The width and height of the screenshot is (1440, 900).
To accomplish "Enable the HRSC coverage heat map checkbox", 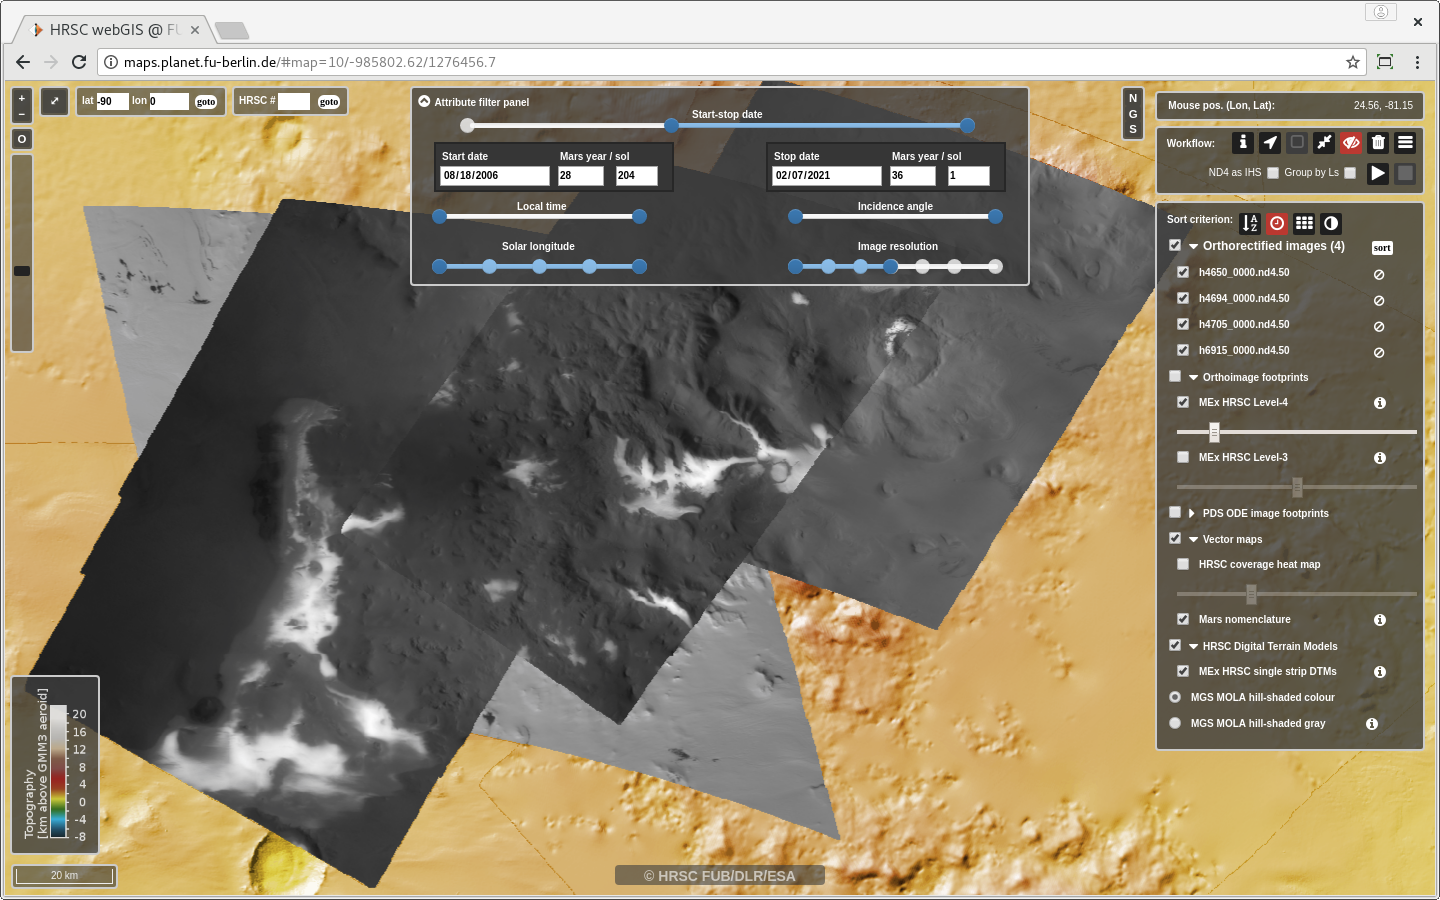I will [1183, 564].
